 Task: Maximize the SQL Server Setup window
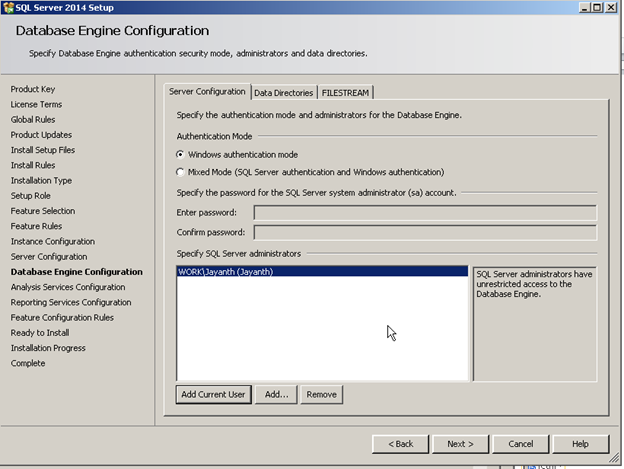tap(597, 7)
